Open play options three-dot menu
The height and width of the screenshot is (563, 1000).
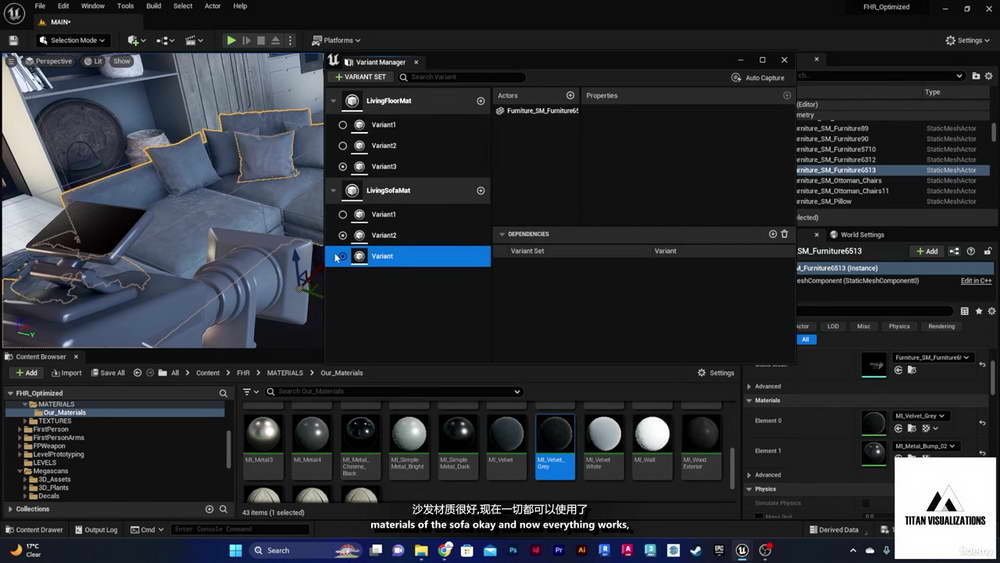point(290,40)
